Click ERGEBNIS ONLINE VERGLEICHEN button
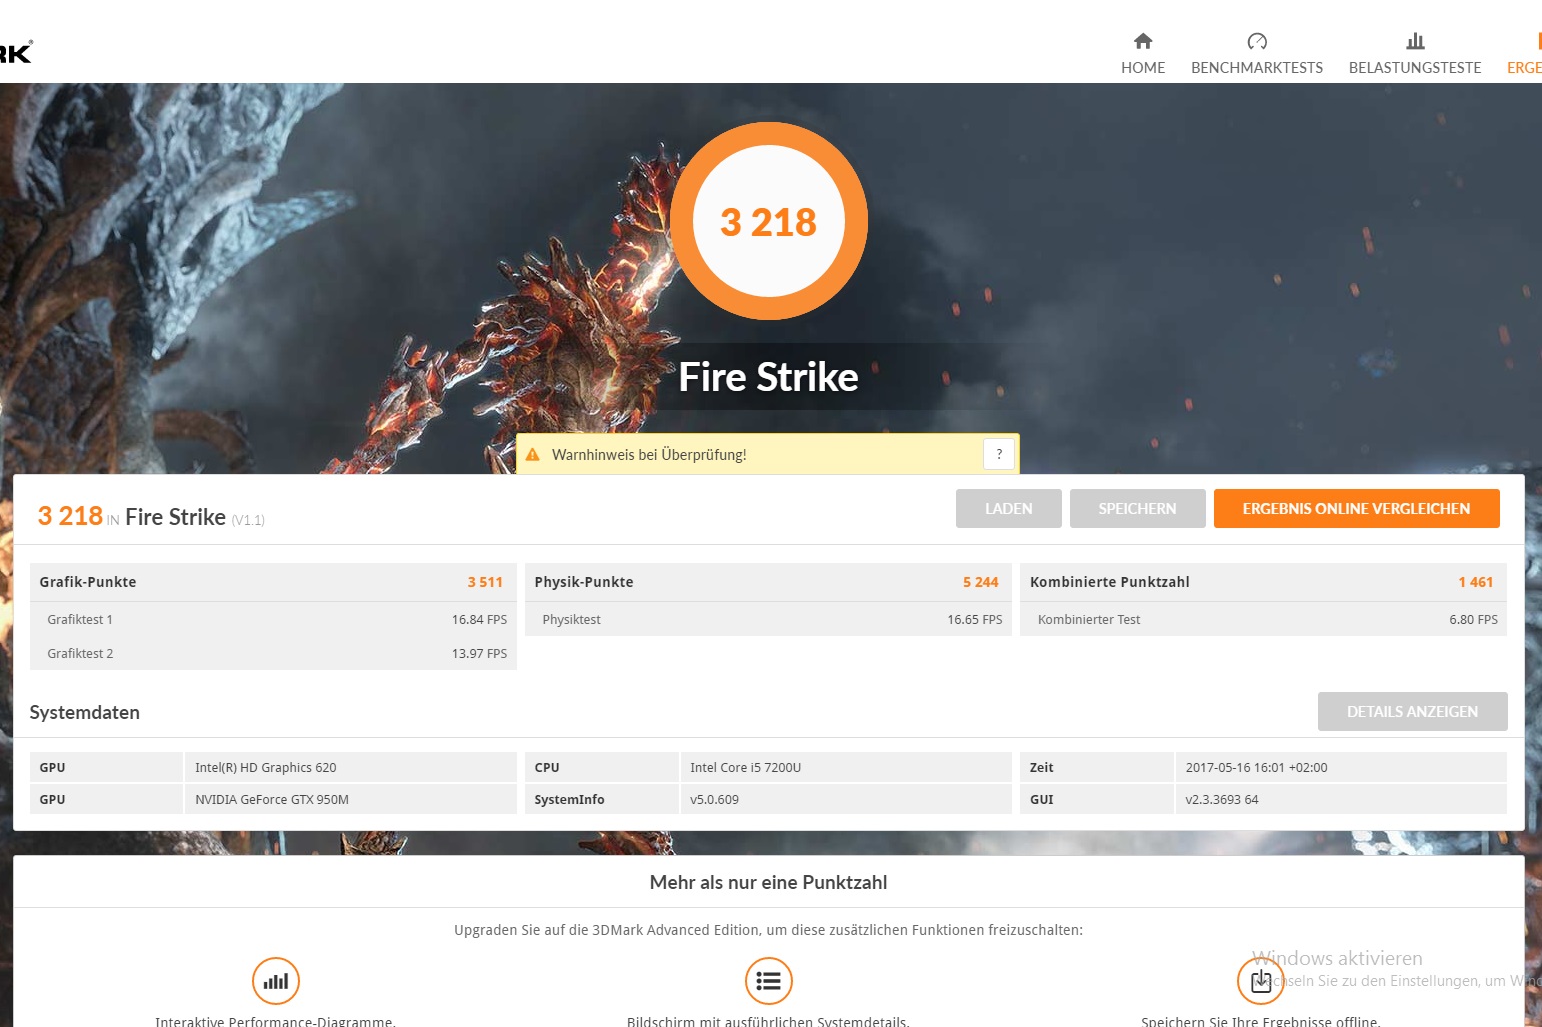 pos(1357,508)
